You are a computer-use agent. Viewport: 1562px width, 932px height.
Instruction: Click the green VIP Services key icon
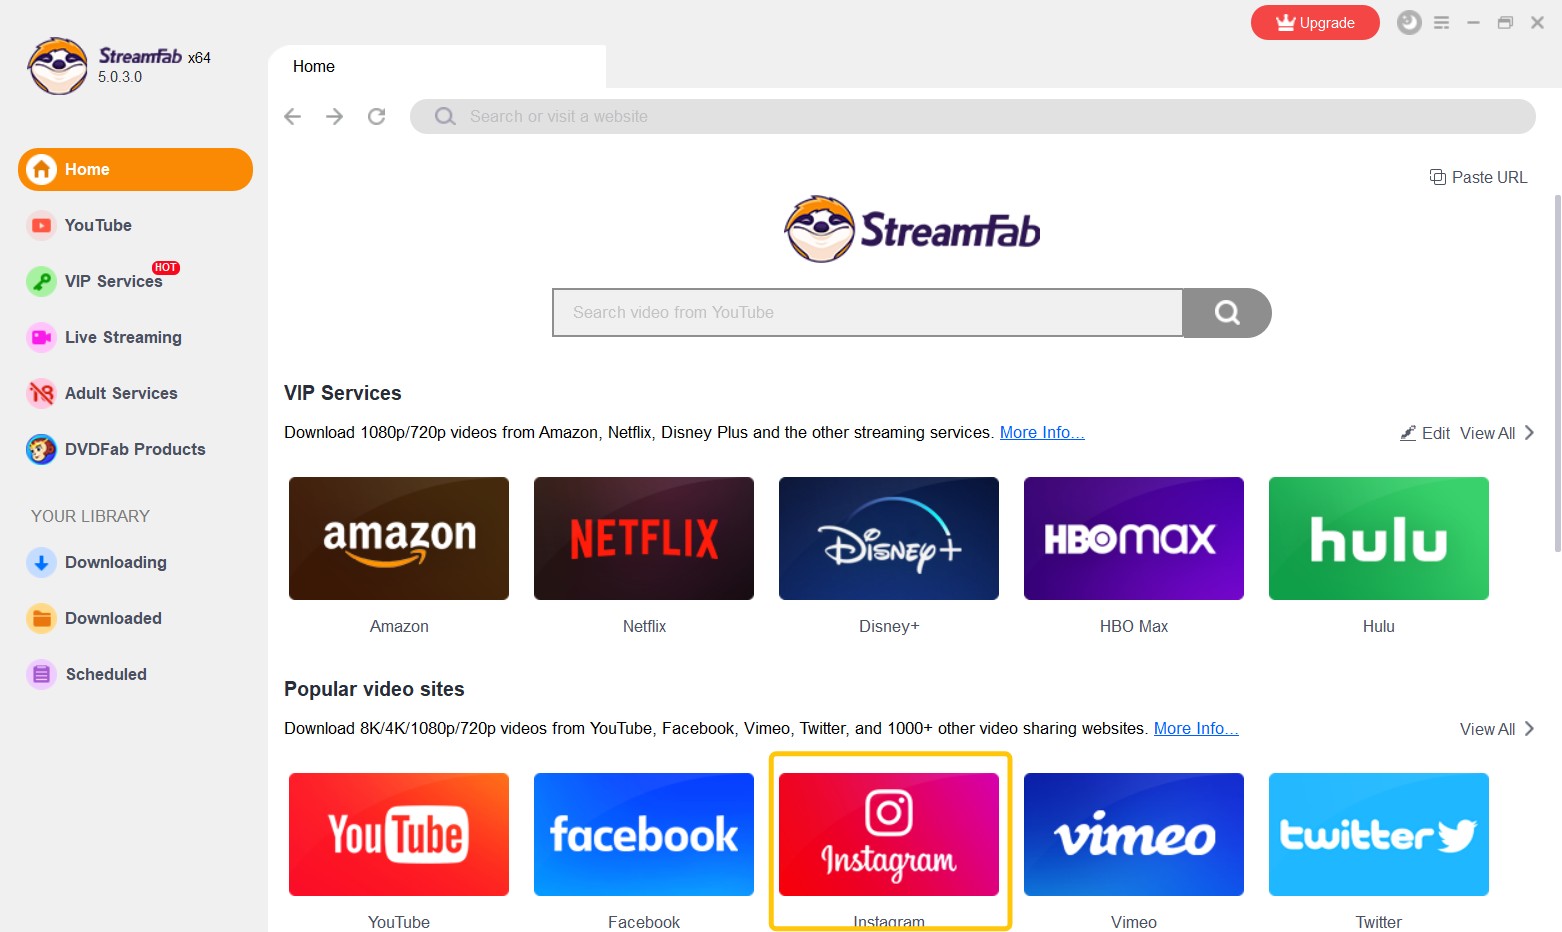click(41, 281)
